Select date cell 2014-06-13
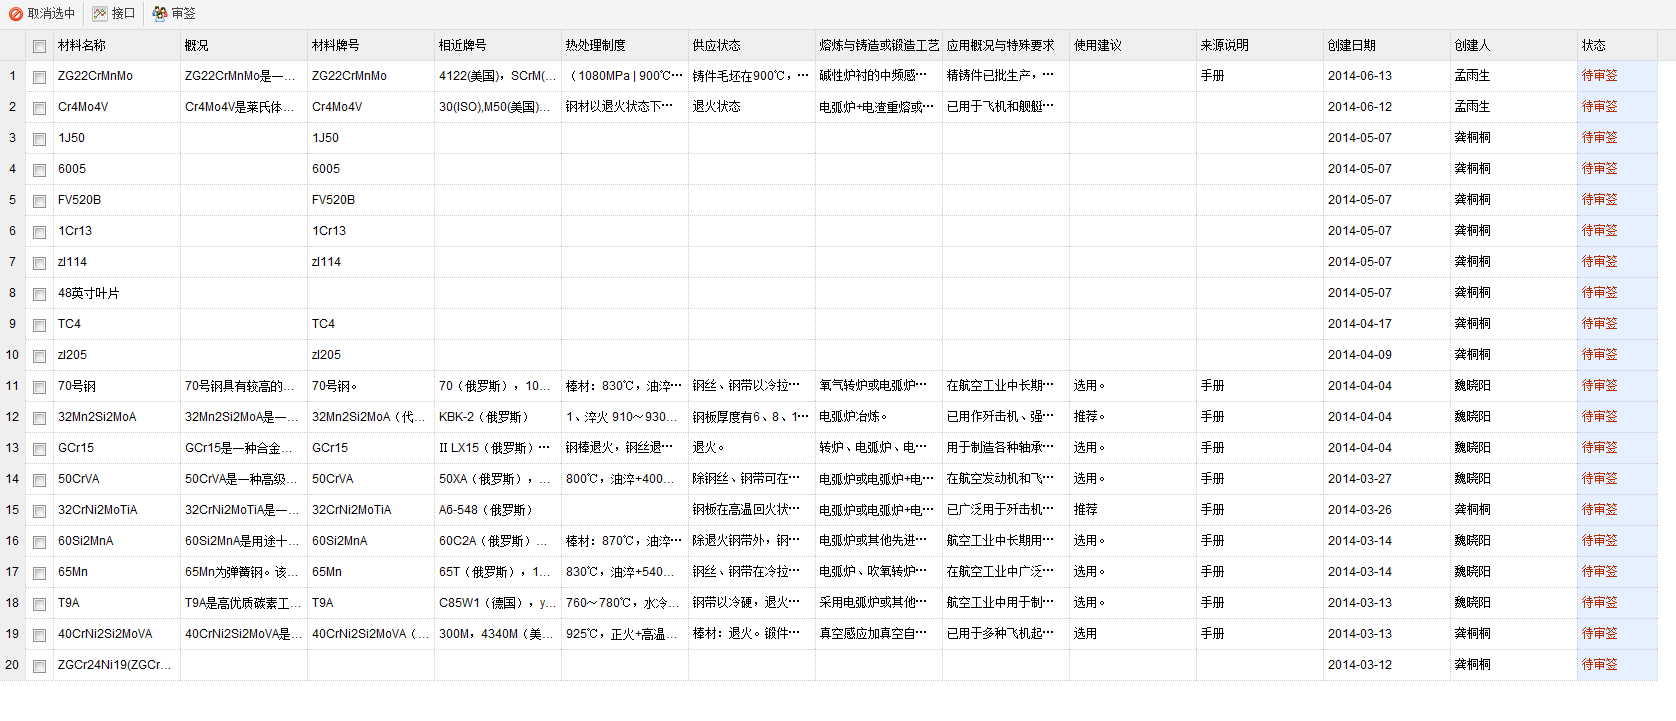 [x=1386, y=76]
